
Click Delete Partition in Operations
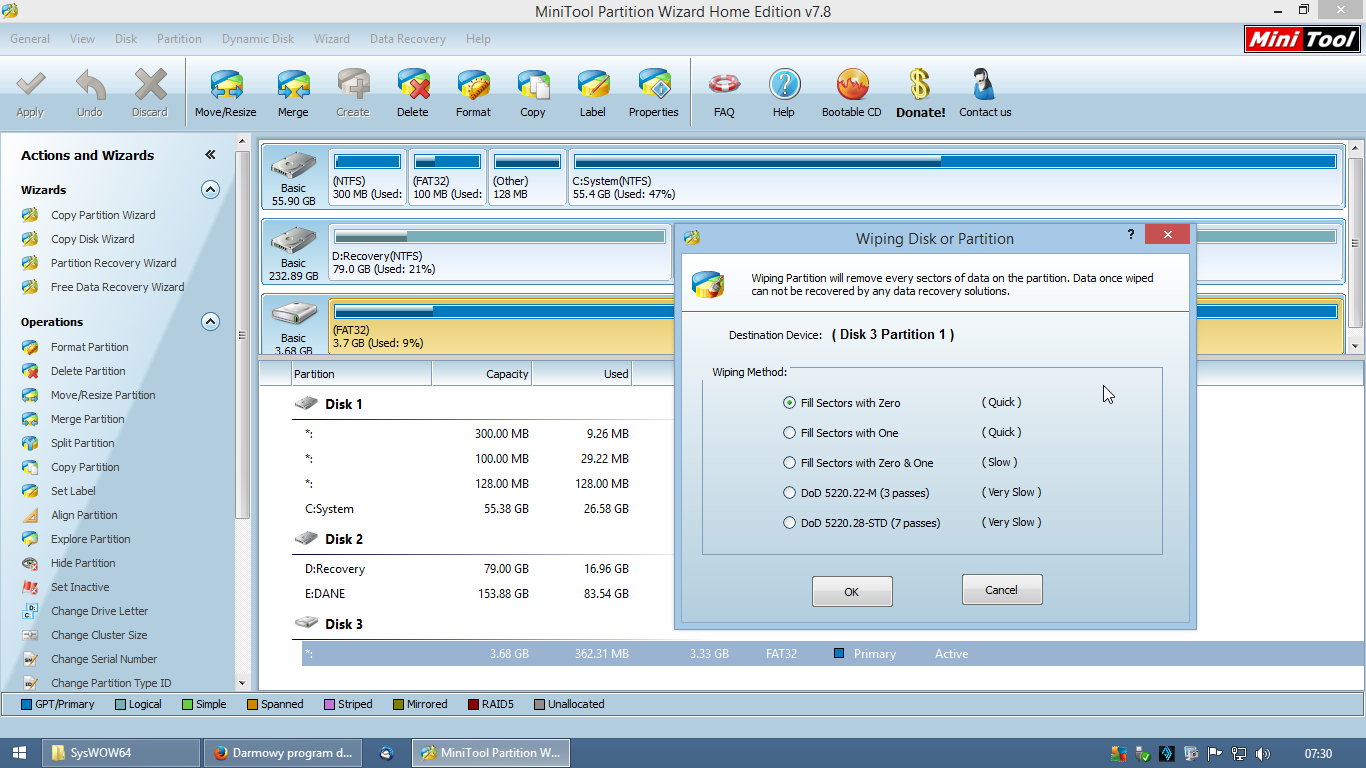[88, 371]
